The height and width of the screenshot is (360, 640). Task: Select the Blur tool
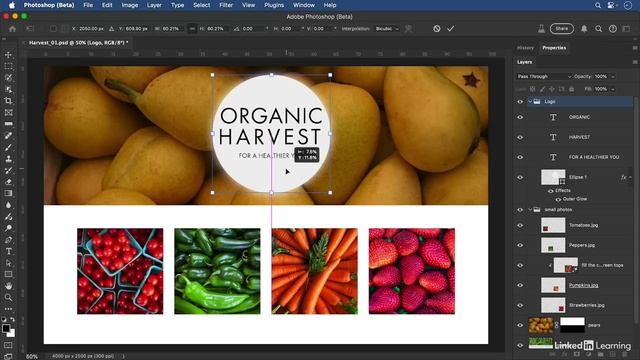click(x=8, y=205)
